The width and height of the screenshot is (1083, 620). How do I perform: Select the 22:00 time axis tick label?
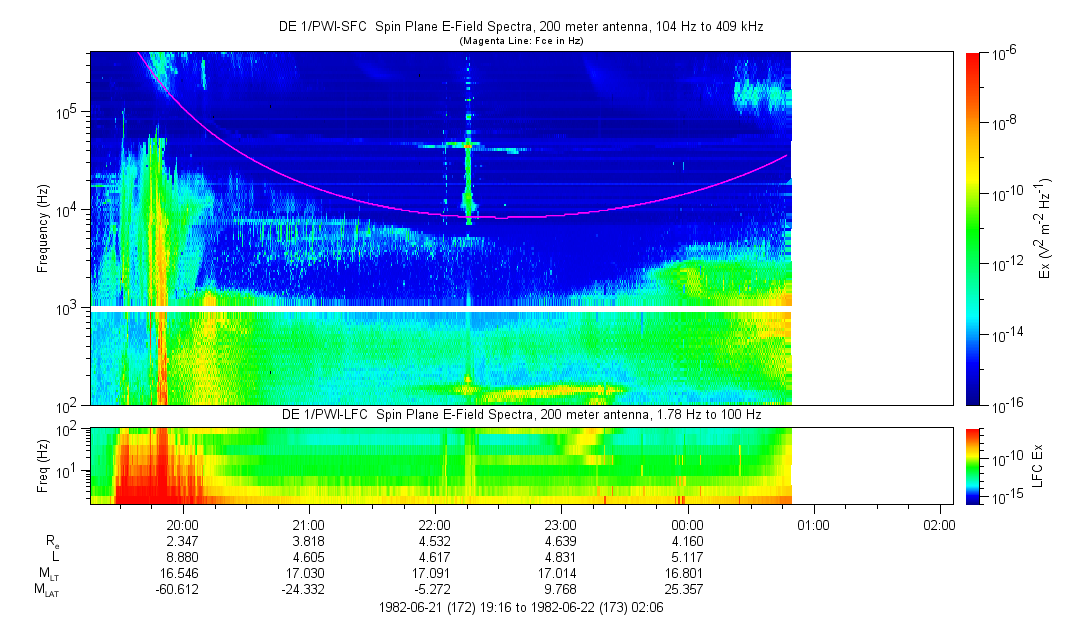click(434, 524)
